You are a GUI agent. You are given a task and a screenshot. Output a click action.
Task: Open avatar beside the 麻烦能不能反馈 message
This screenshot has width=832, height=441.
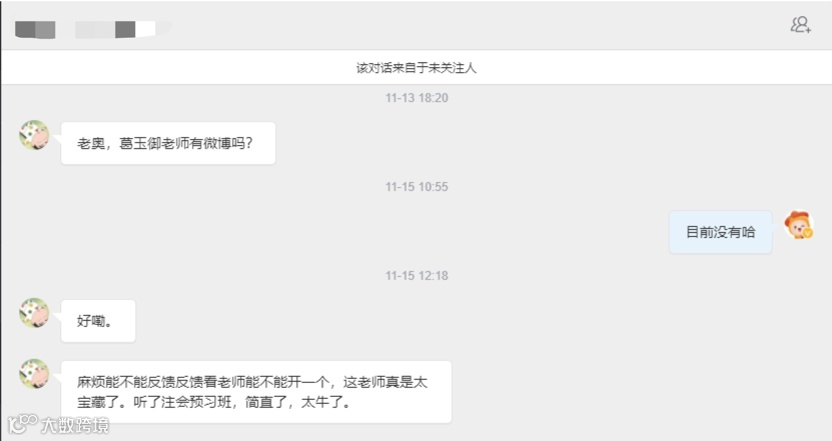tap(34, 374)
